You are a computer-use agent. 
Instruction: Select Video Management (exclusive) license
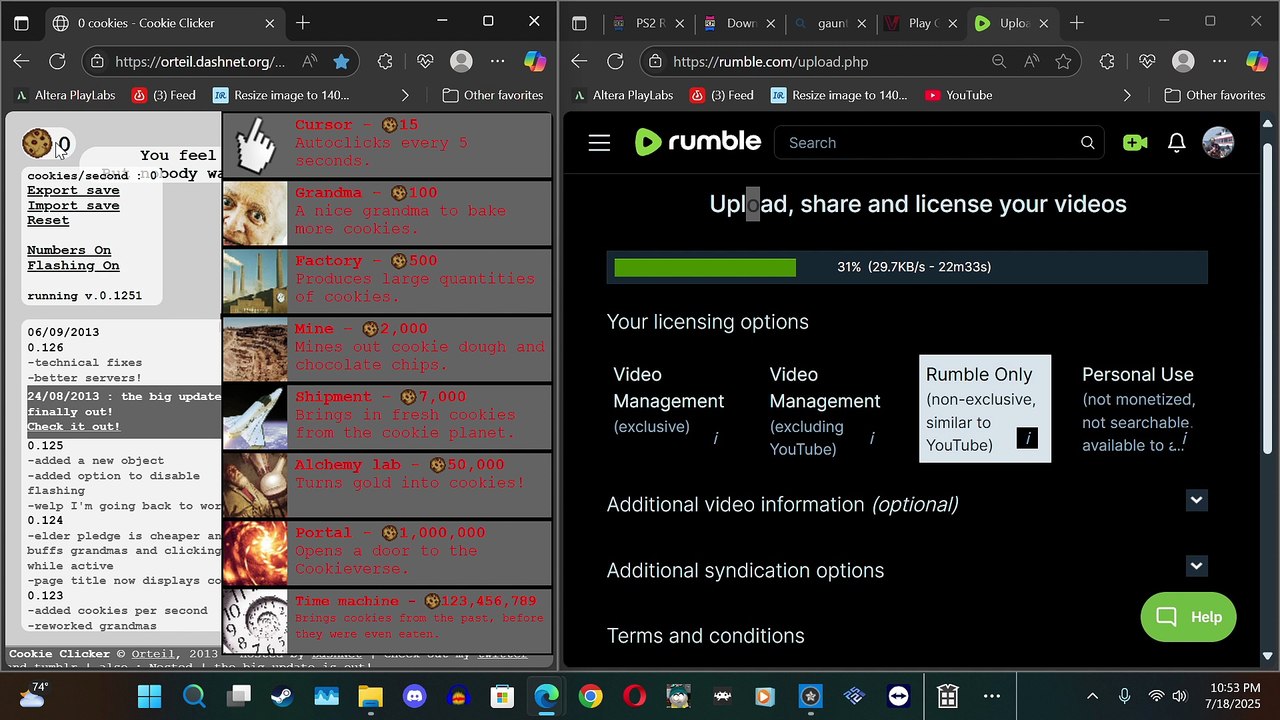tap(672, 408)
